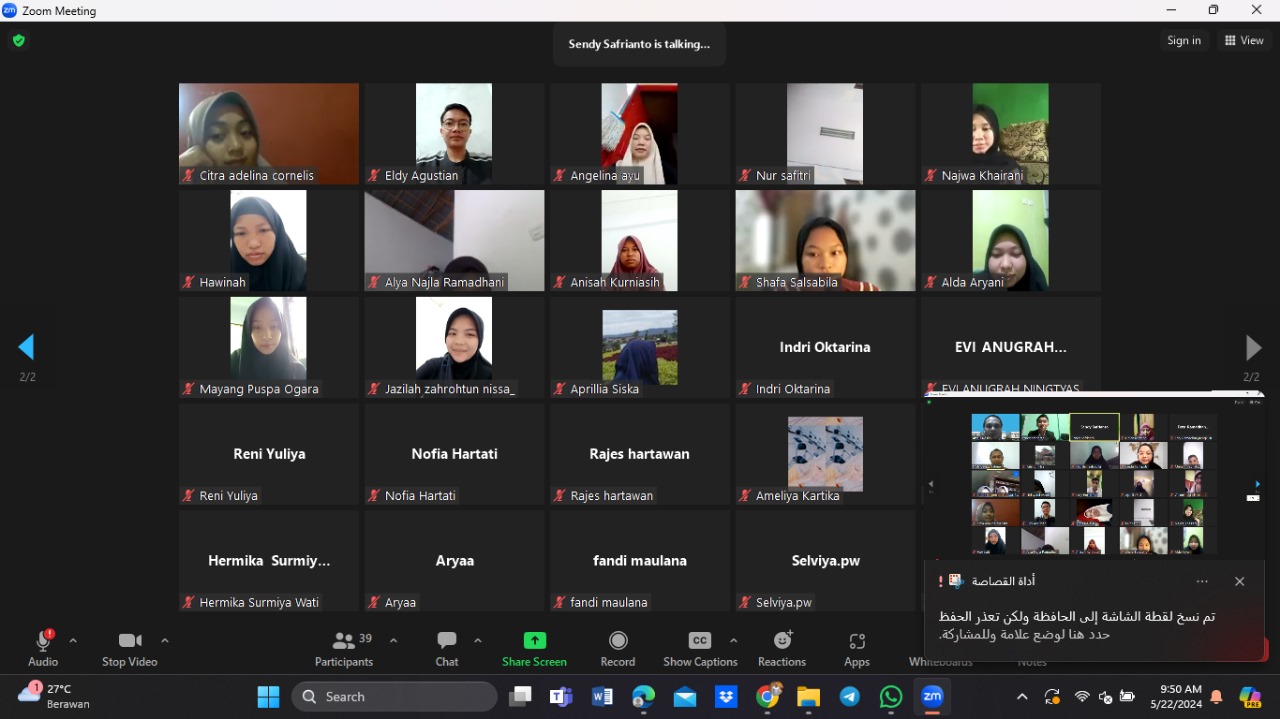Expand the video options arrow
Image resolution: width=1280 pixels, height=719 pixels.
pyautogui.click(x=165, y=641)
